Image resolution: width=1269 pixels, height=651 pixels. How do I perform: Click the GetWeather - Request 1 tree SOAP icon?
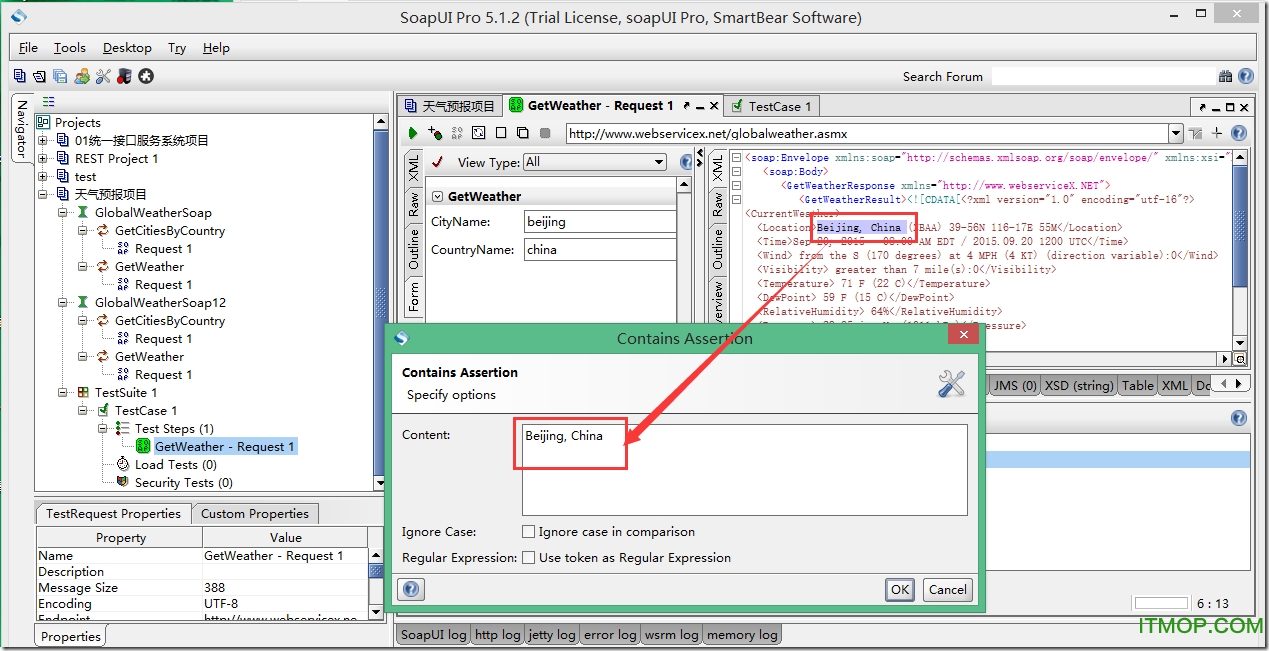[143, 446]
